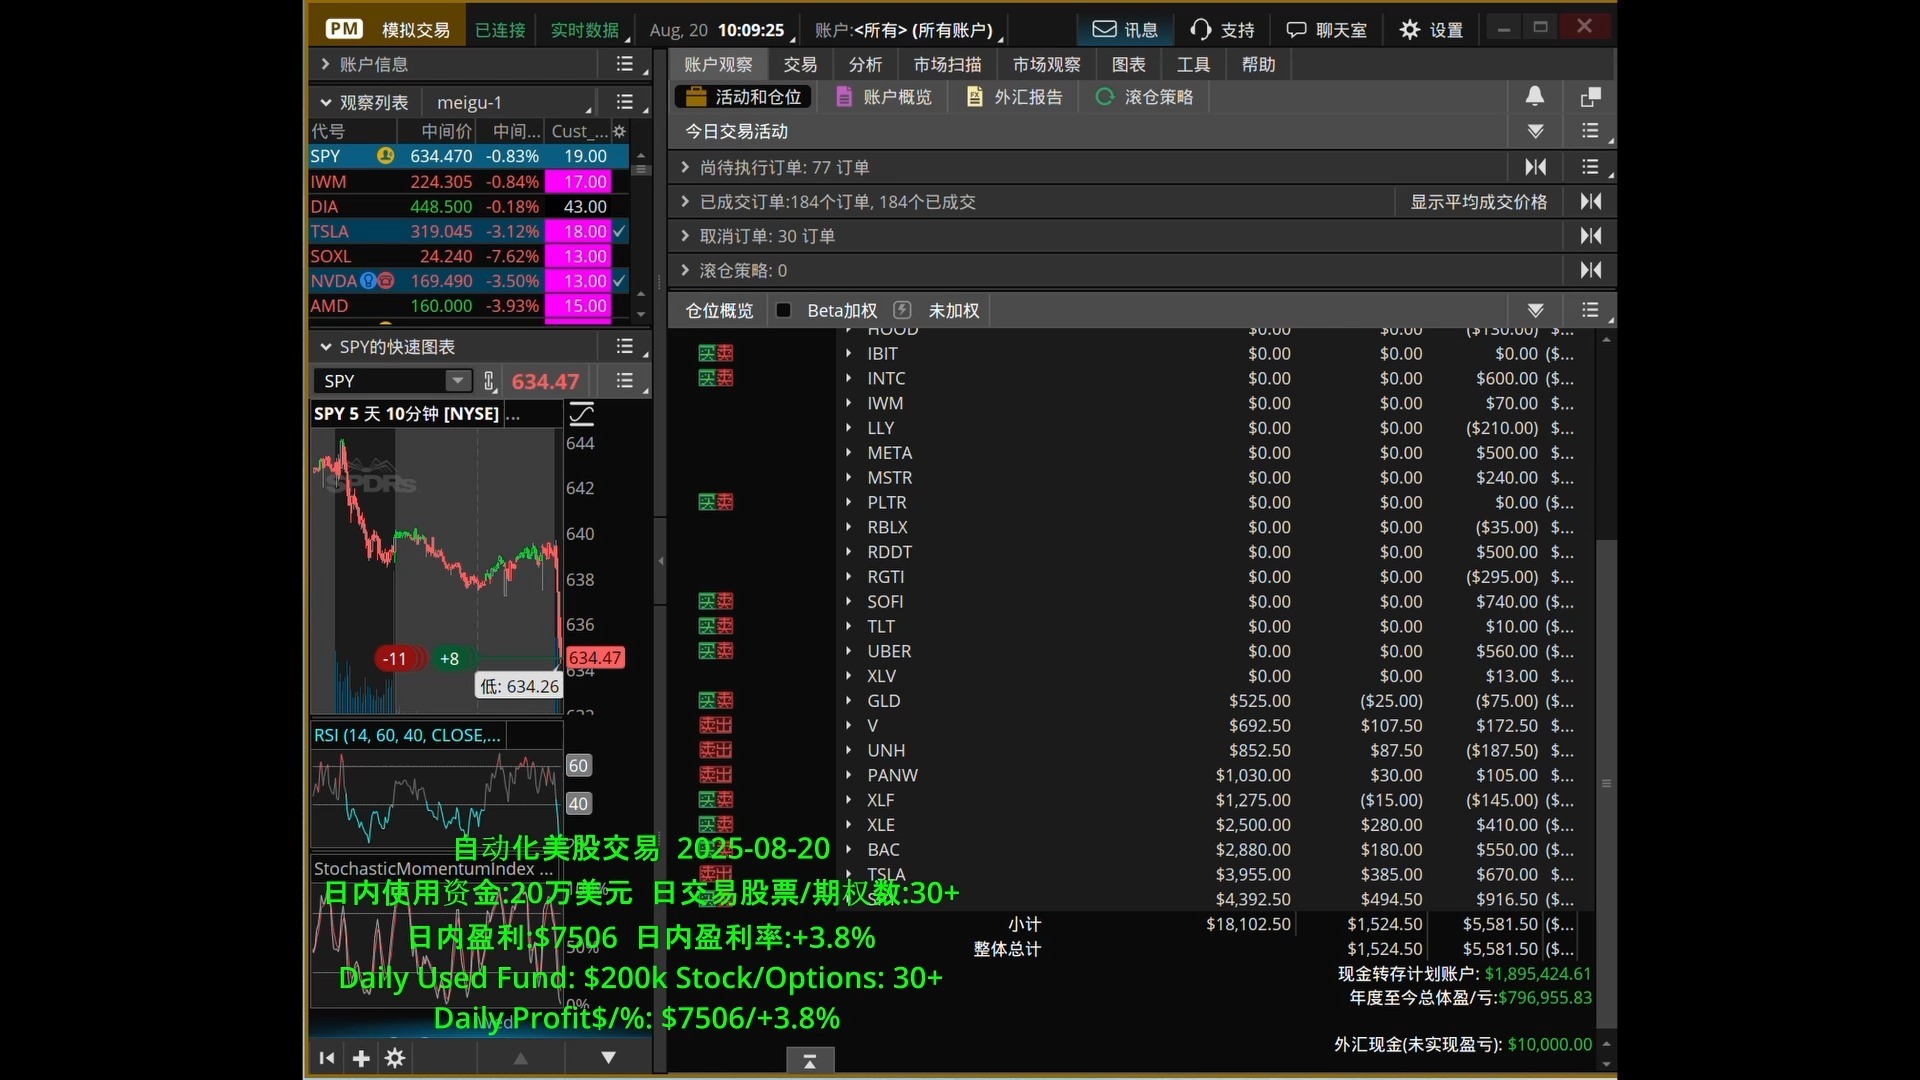Click 显示平均成交价格 button
1920x1080 pixels.
[x=1478, y=201]
